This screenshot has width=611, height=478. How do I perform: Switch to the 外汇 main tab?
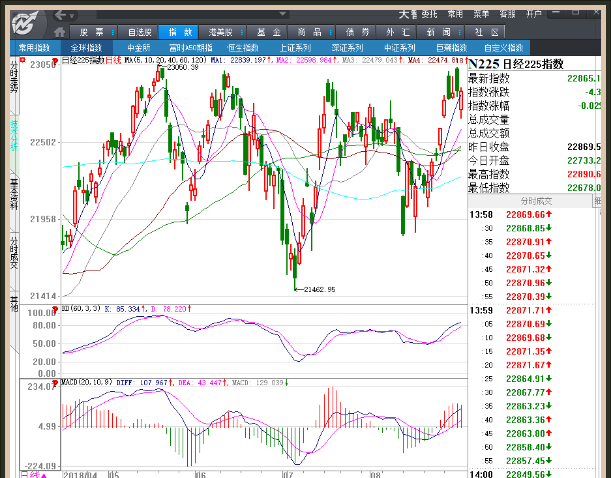[x=397, y=32]
